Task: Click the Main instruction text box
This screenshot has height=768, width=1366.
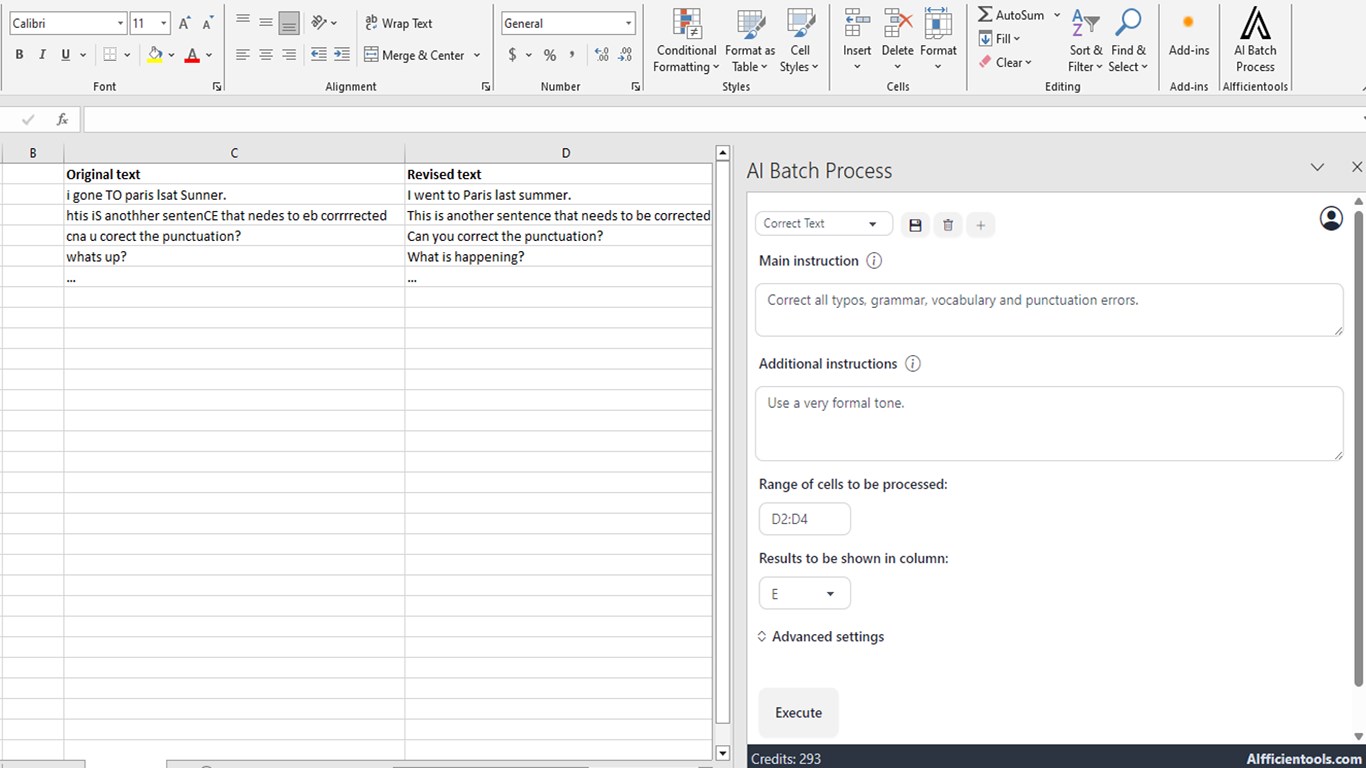Action: 1050,310
